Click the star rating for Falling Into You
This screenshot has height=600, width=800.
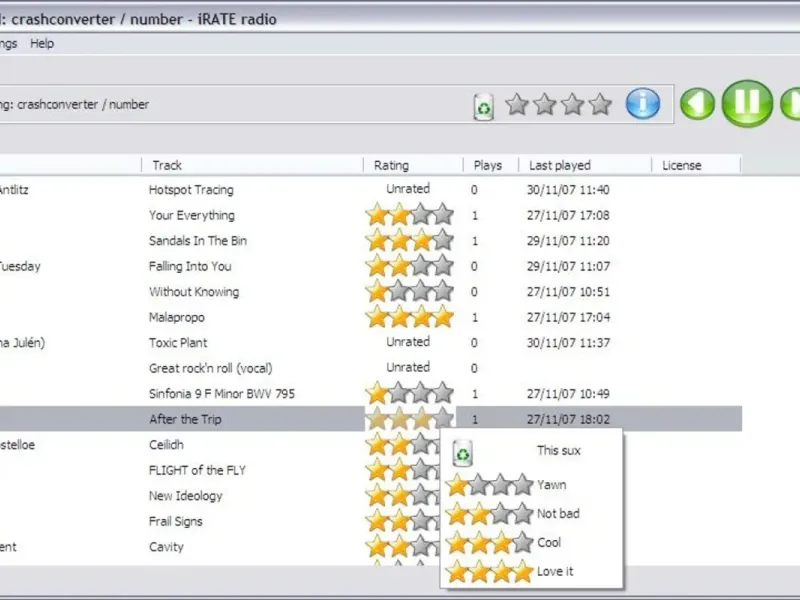pos(410,265)
